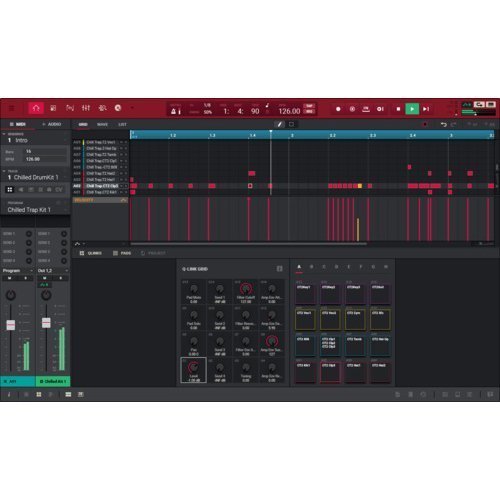The height and width of the screenshot is (500, 500).
Task: Click the Undo arrow icon
Action: click(444, 124)
